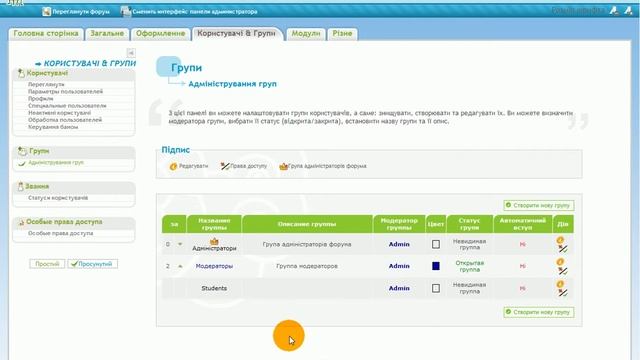
Task: Click edit icon for Students group
Action: click(x=560, y=284)
